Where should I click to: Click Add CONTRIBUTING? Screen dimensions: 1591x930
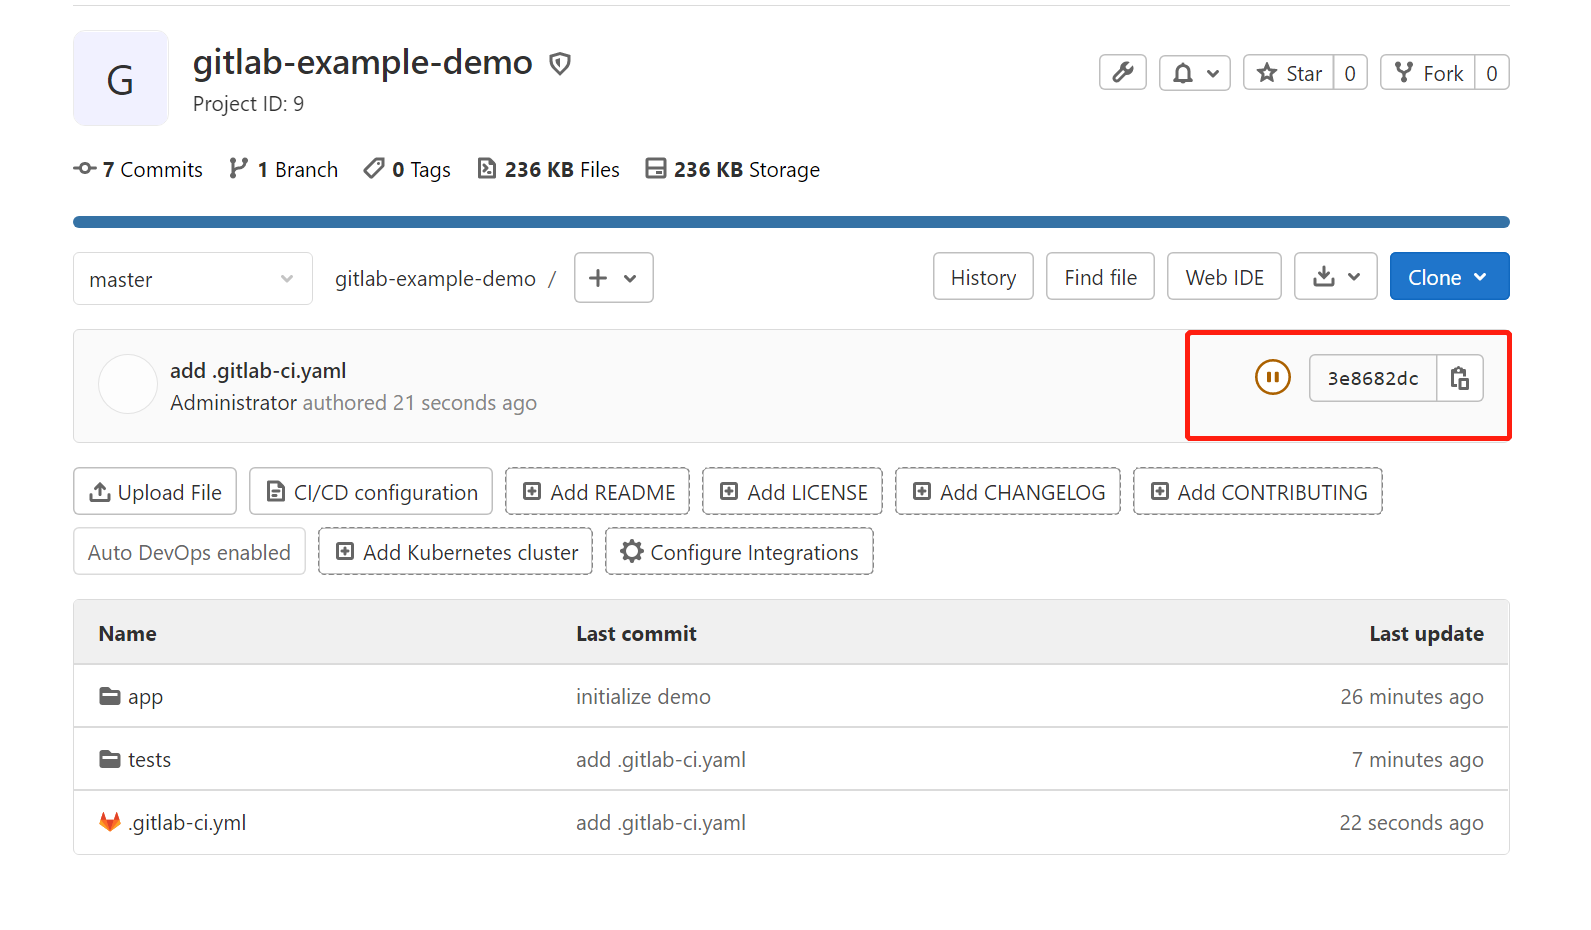point(1258,492)
